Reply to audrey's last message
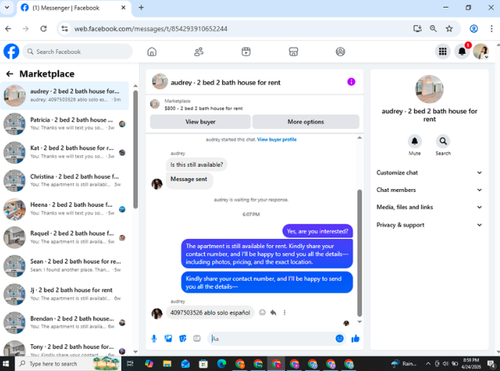This screenshot has height=371, width=500. pyautogui.click(x=273, y=313)
